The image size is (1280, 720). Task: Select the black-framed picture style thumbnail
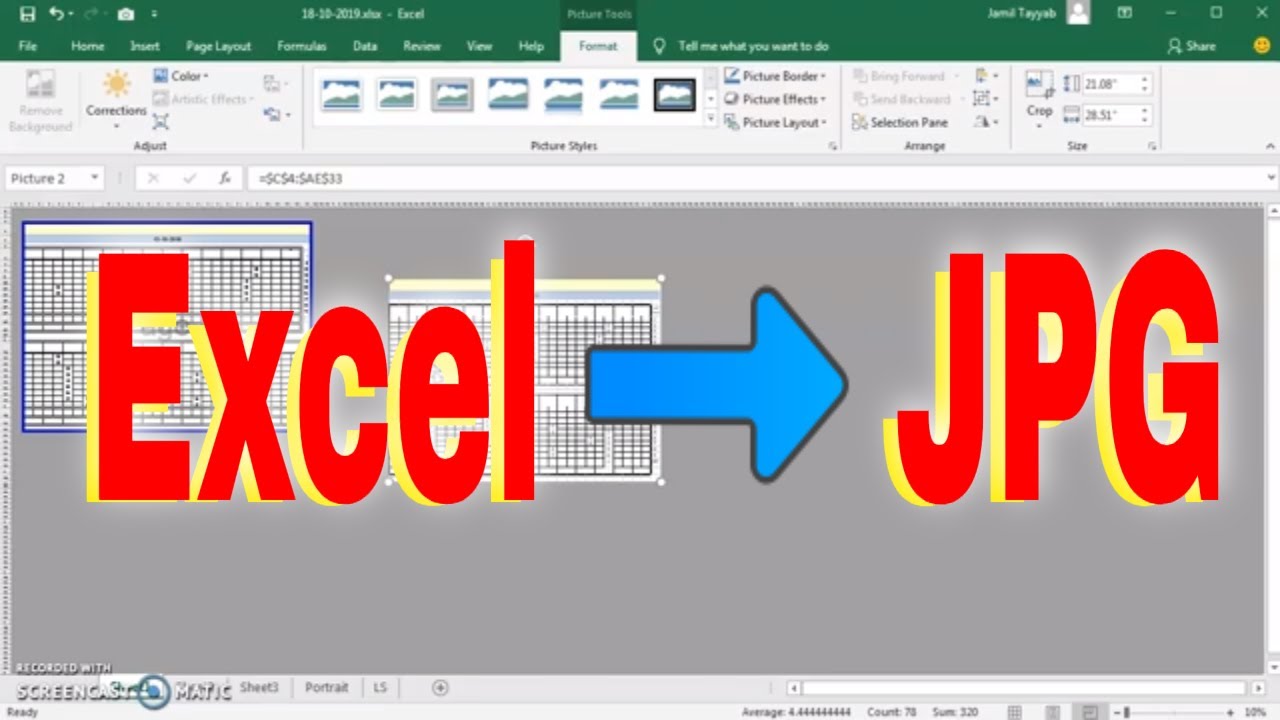674,95
